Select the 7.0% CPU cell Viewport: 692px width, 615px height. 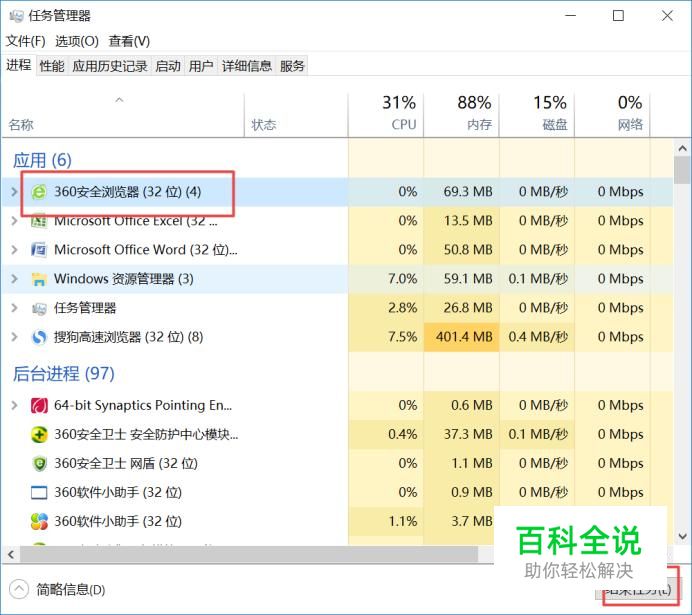[x=386, y=279]
